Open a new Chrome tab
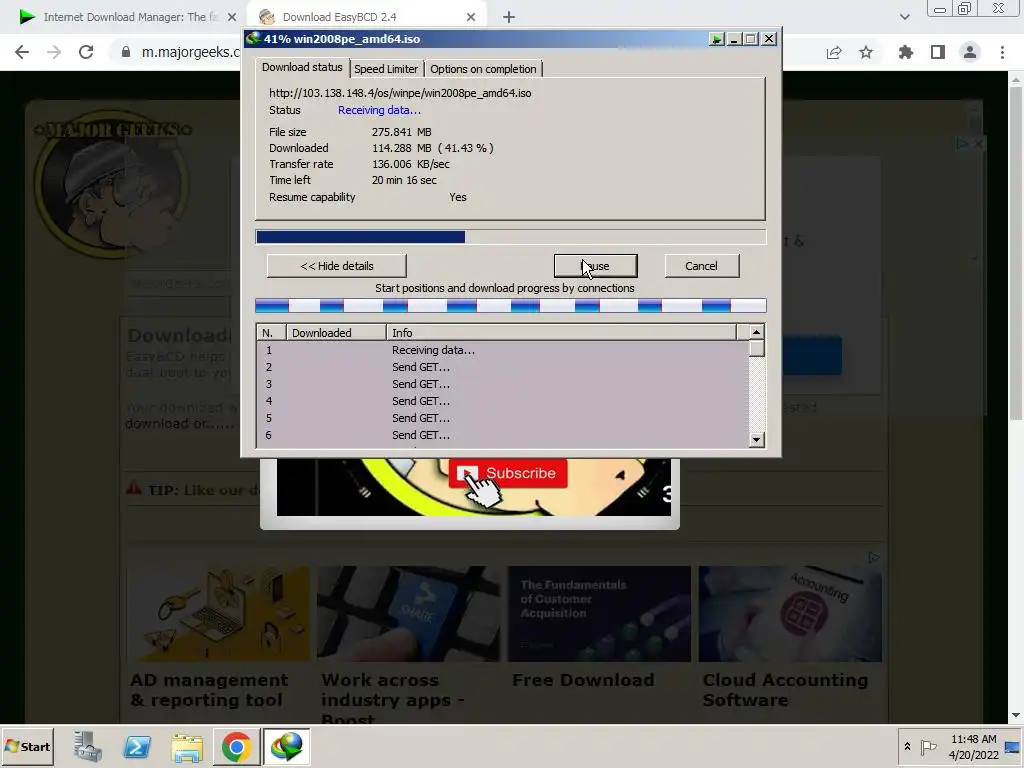The image size is (1024, 768). (509, 17)
